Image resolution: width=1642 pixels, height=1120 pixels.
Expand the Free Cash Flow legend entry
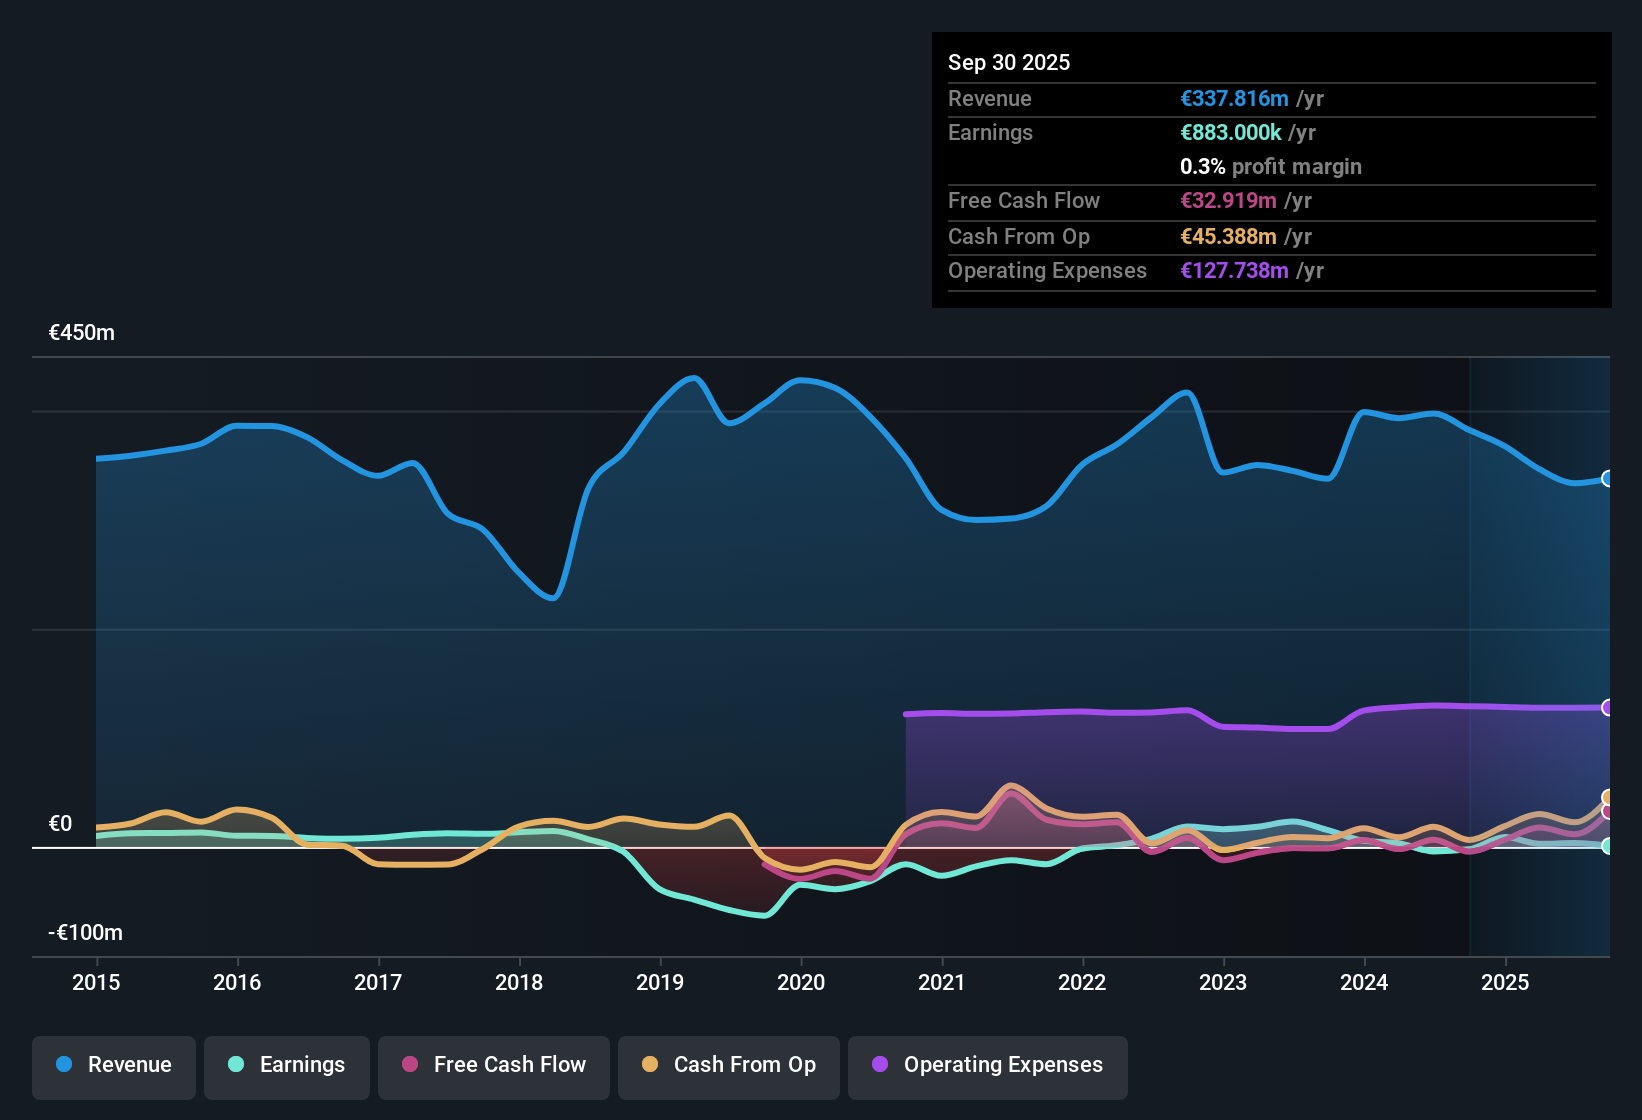(x=493, y=1066)
